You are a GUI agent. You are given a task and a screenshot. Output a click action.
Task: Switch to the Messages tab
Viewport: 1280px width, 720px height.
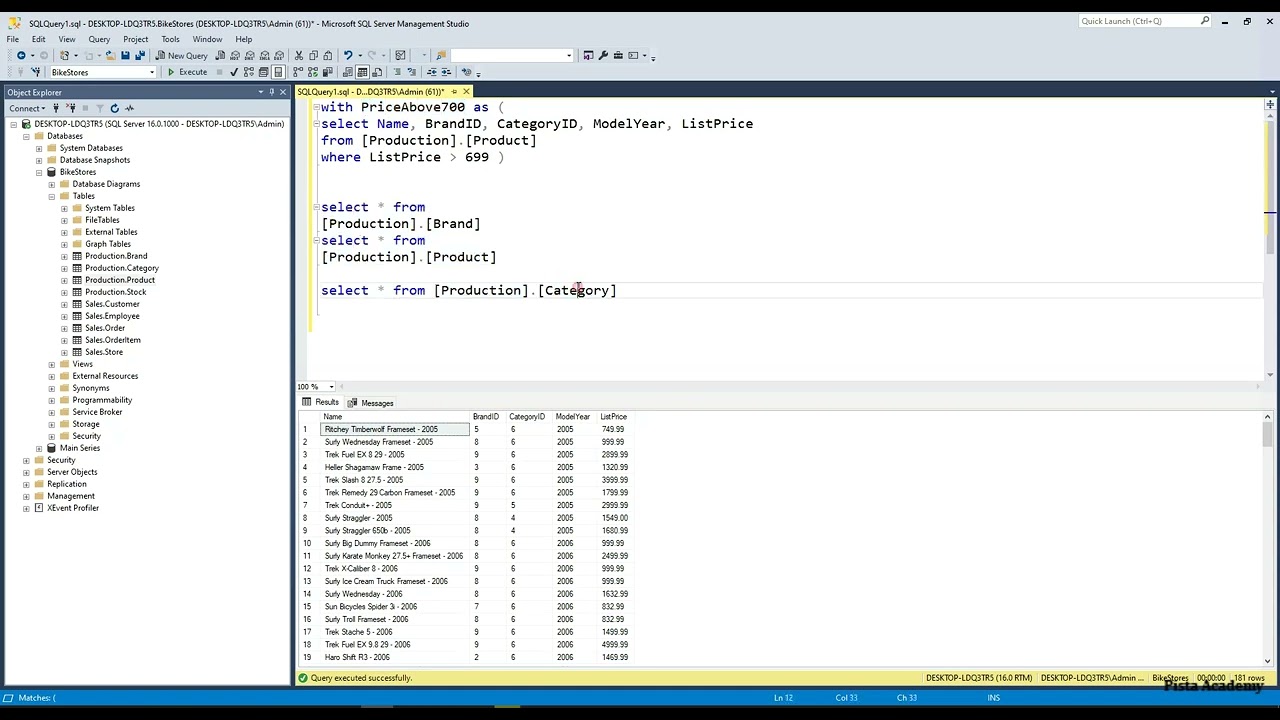click(371, 403)
